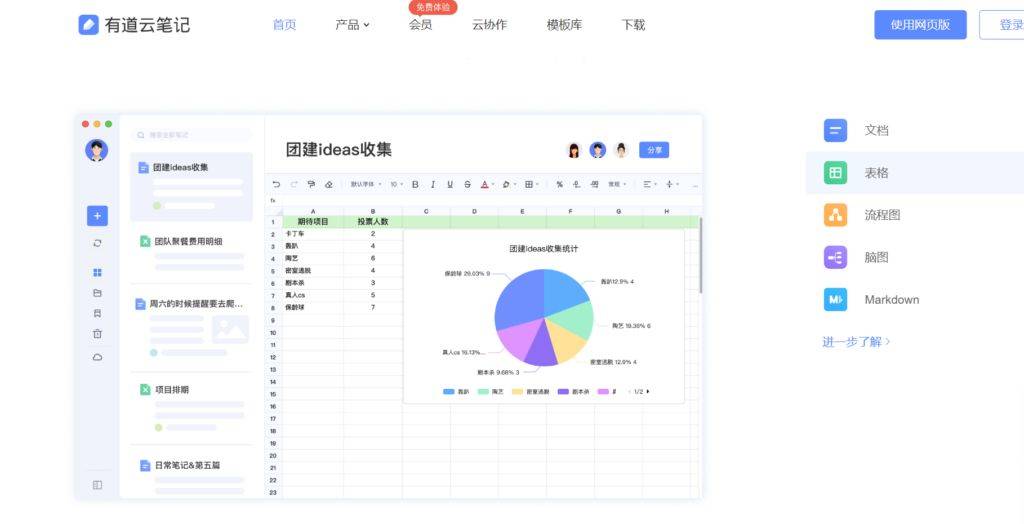Click the four-square grid icon in sidebar

tap(97, 272)
